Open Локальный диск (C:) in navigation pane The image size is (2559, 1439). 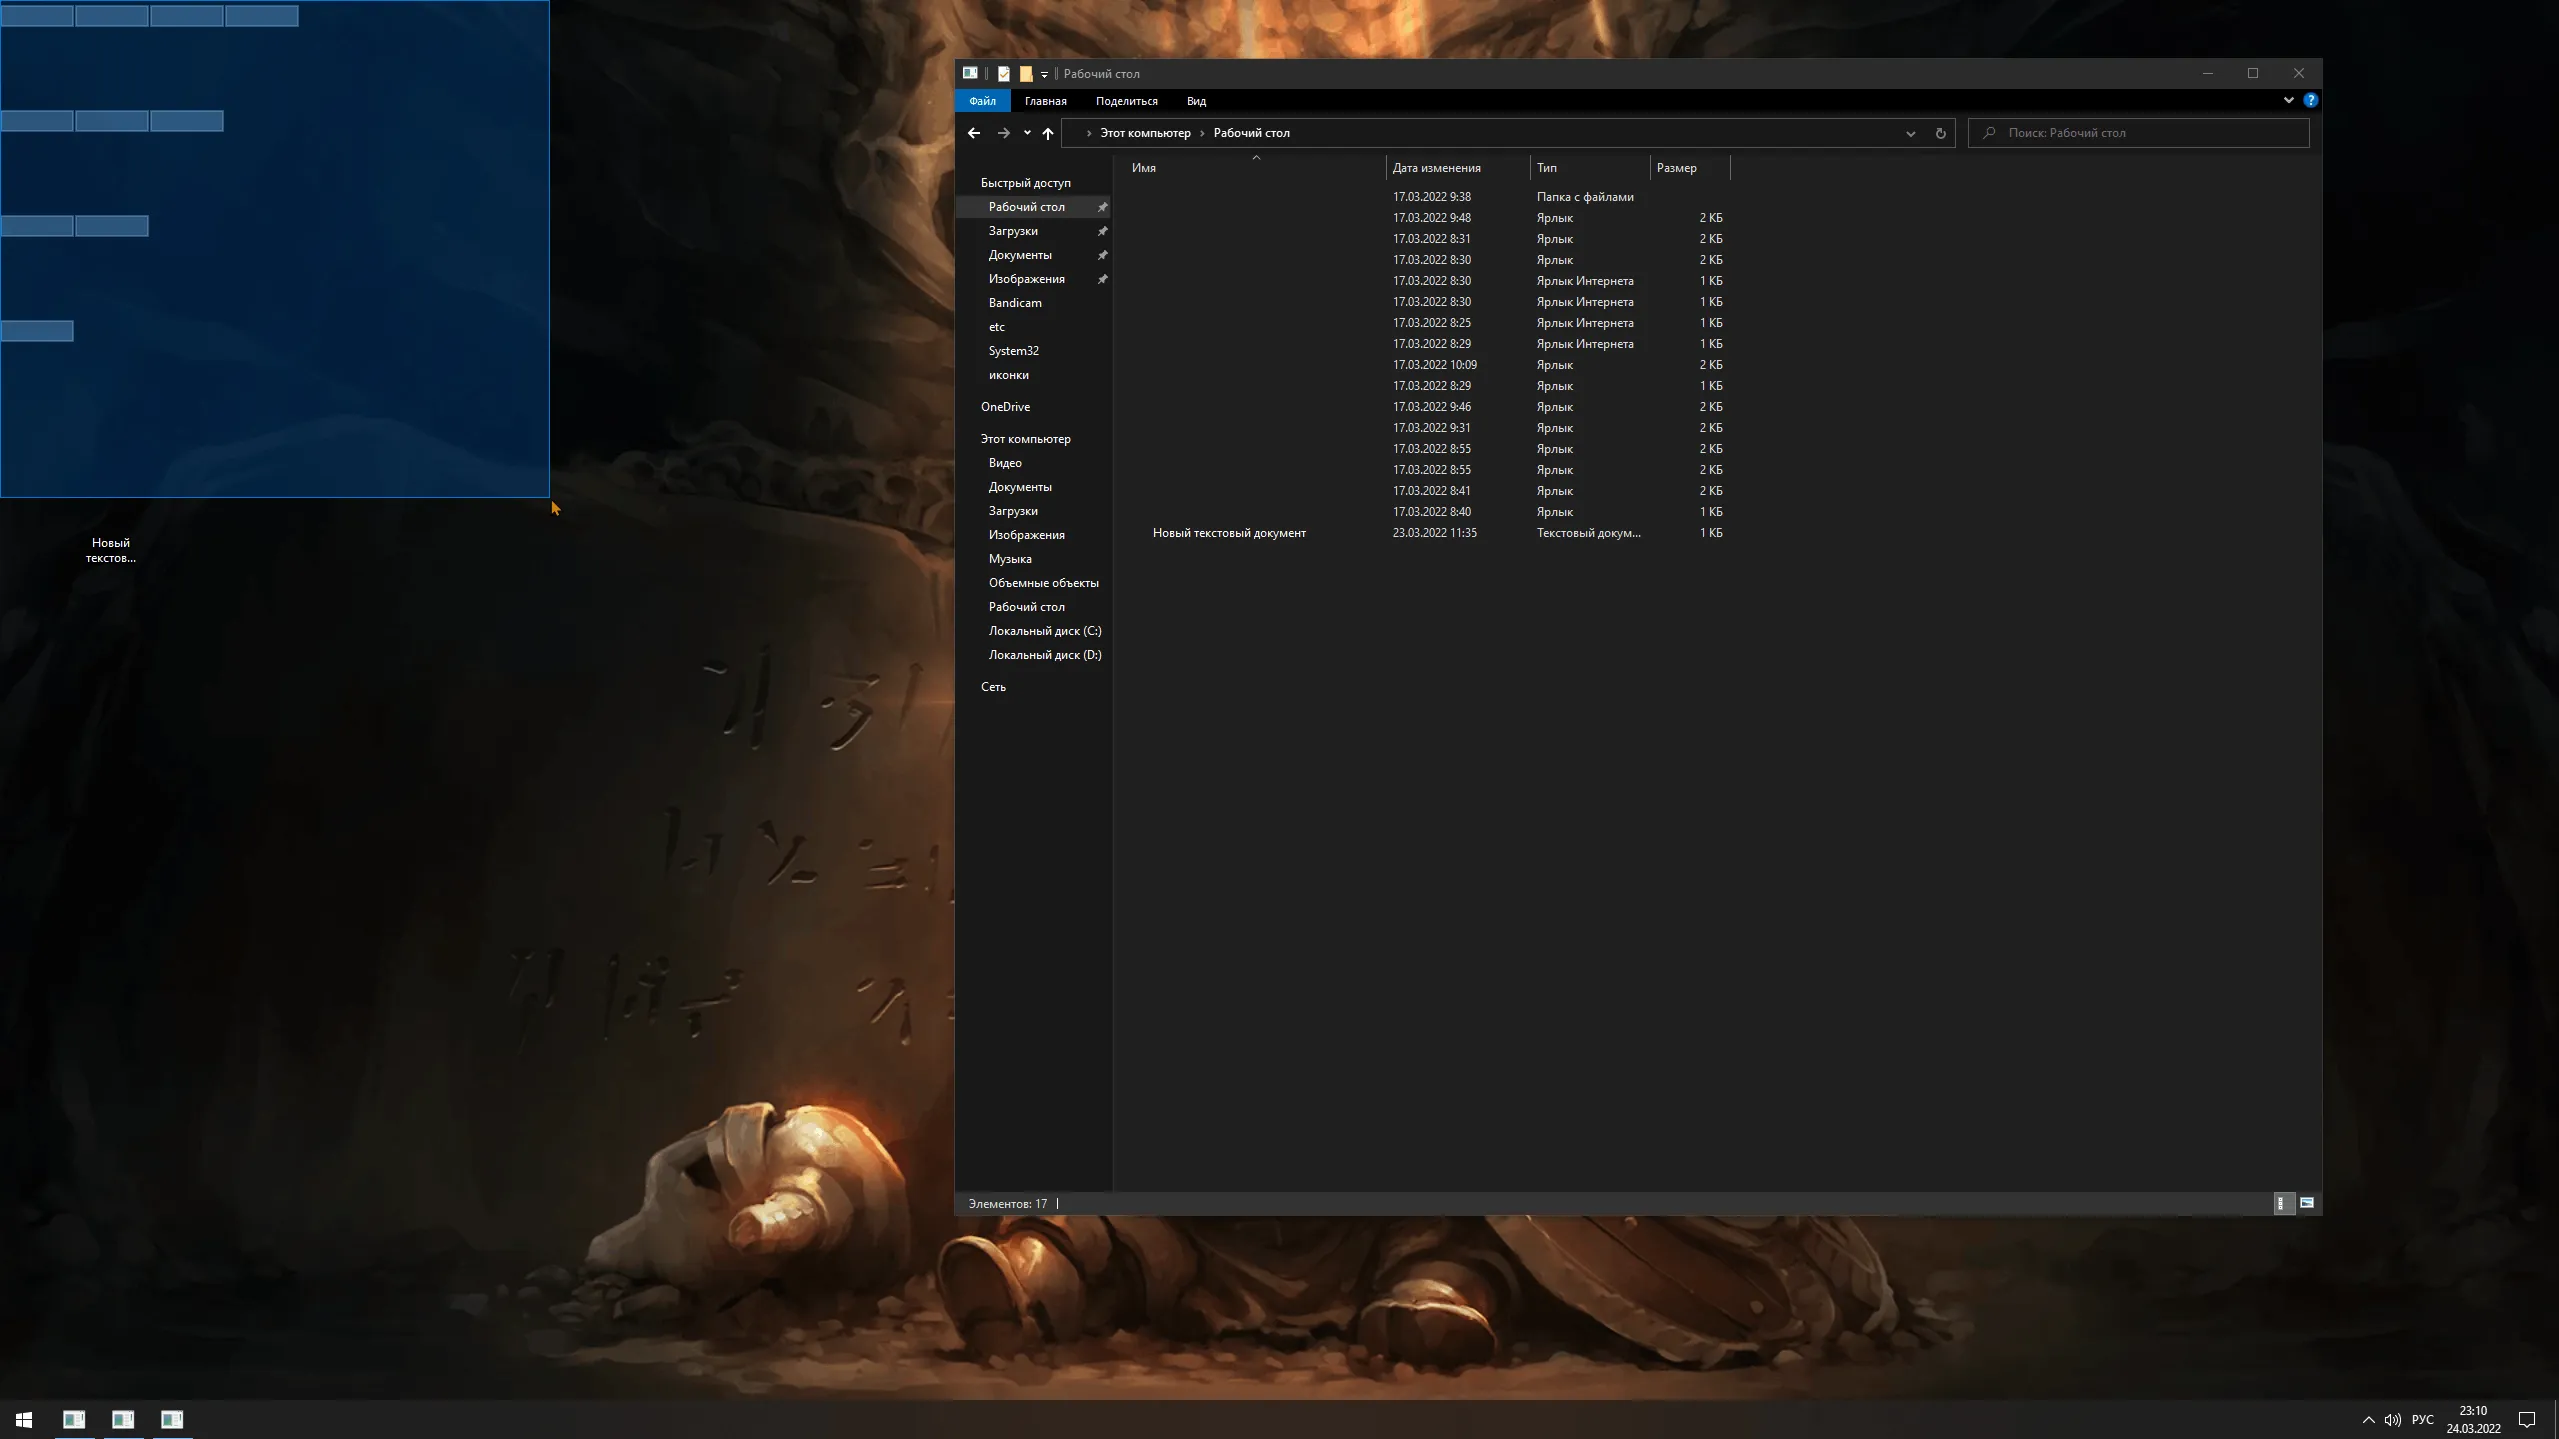click(x=1045, y=631)
